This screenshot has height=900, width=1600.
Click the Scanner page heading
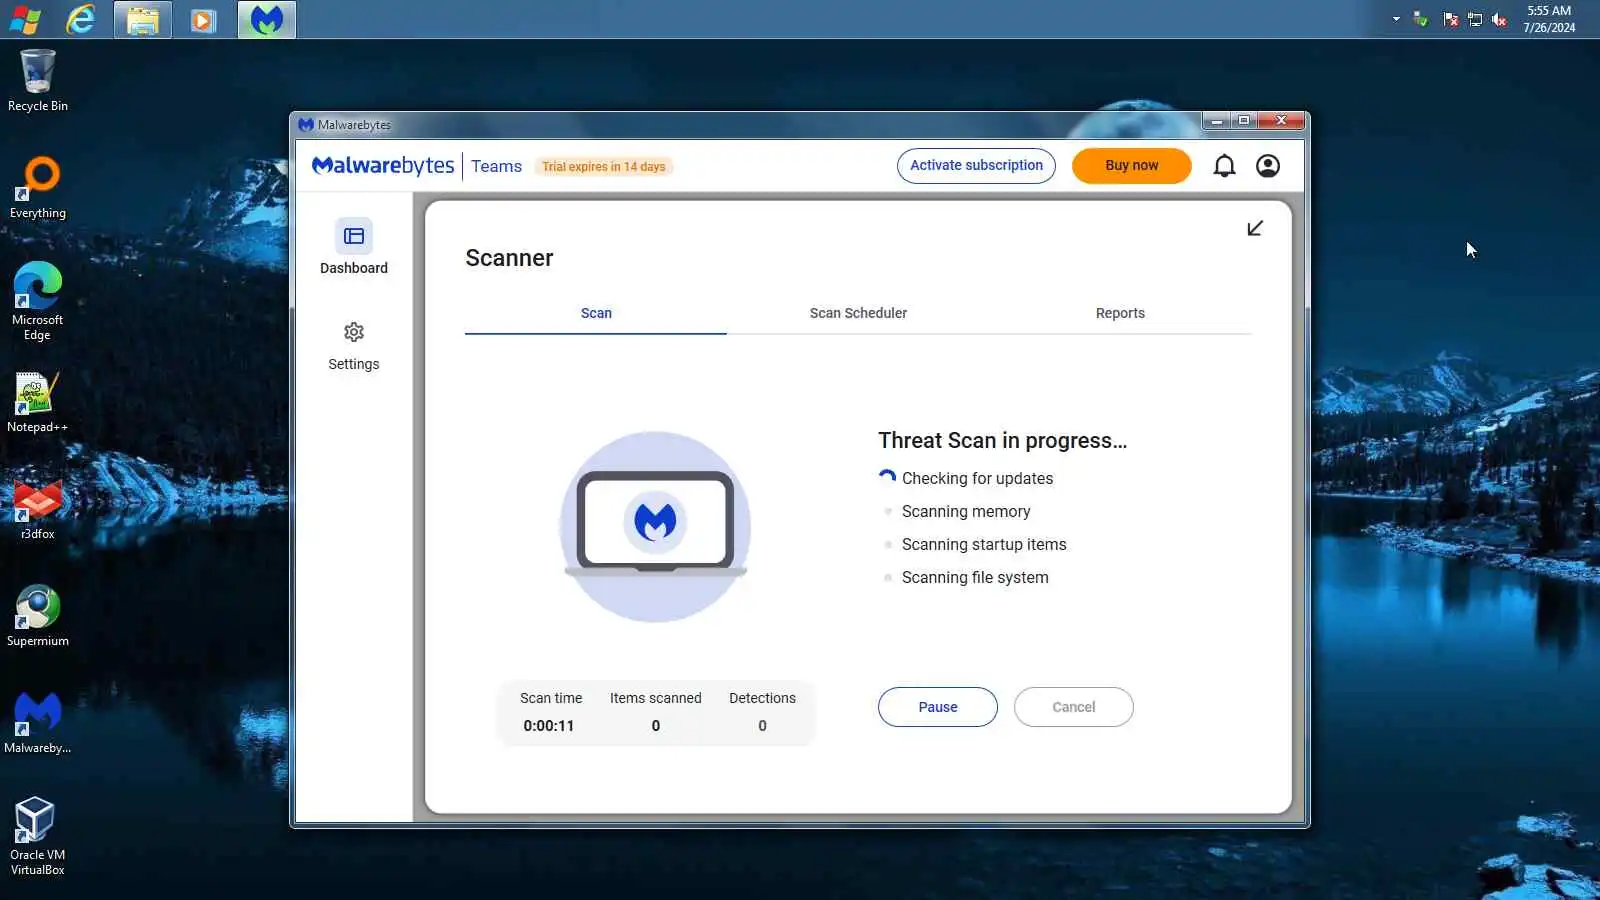pyautogui.click(x=509, y=258)
